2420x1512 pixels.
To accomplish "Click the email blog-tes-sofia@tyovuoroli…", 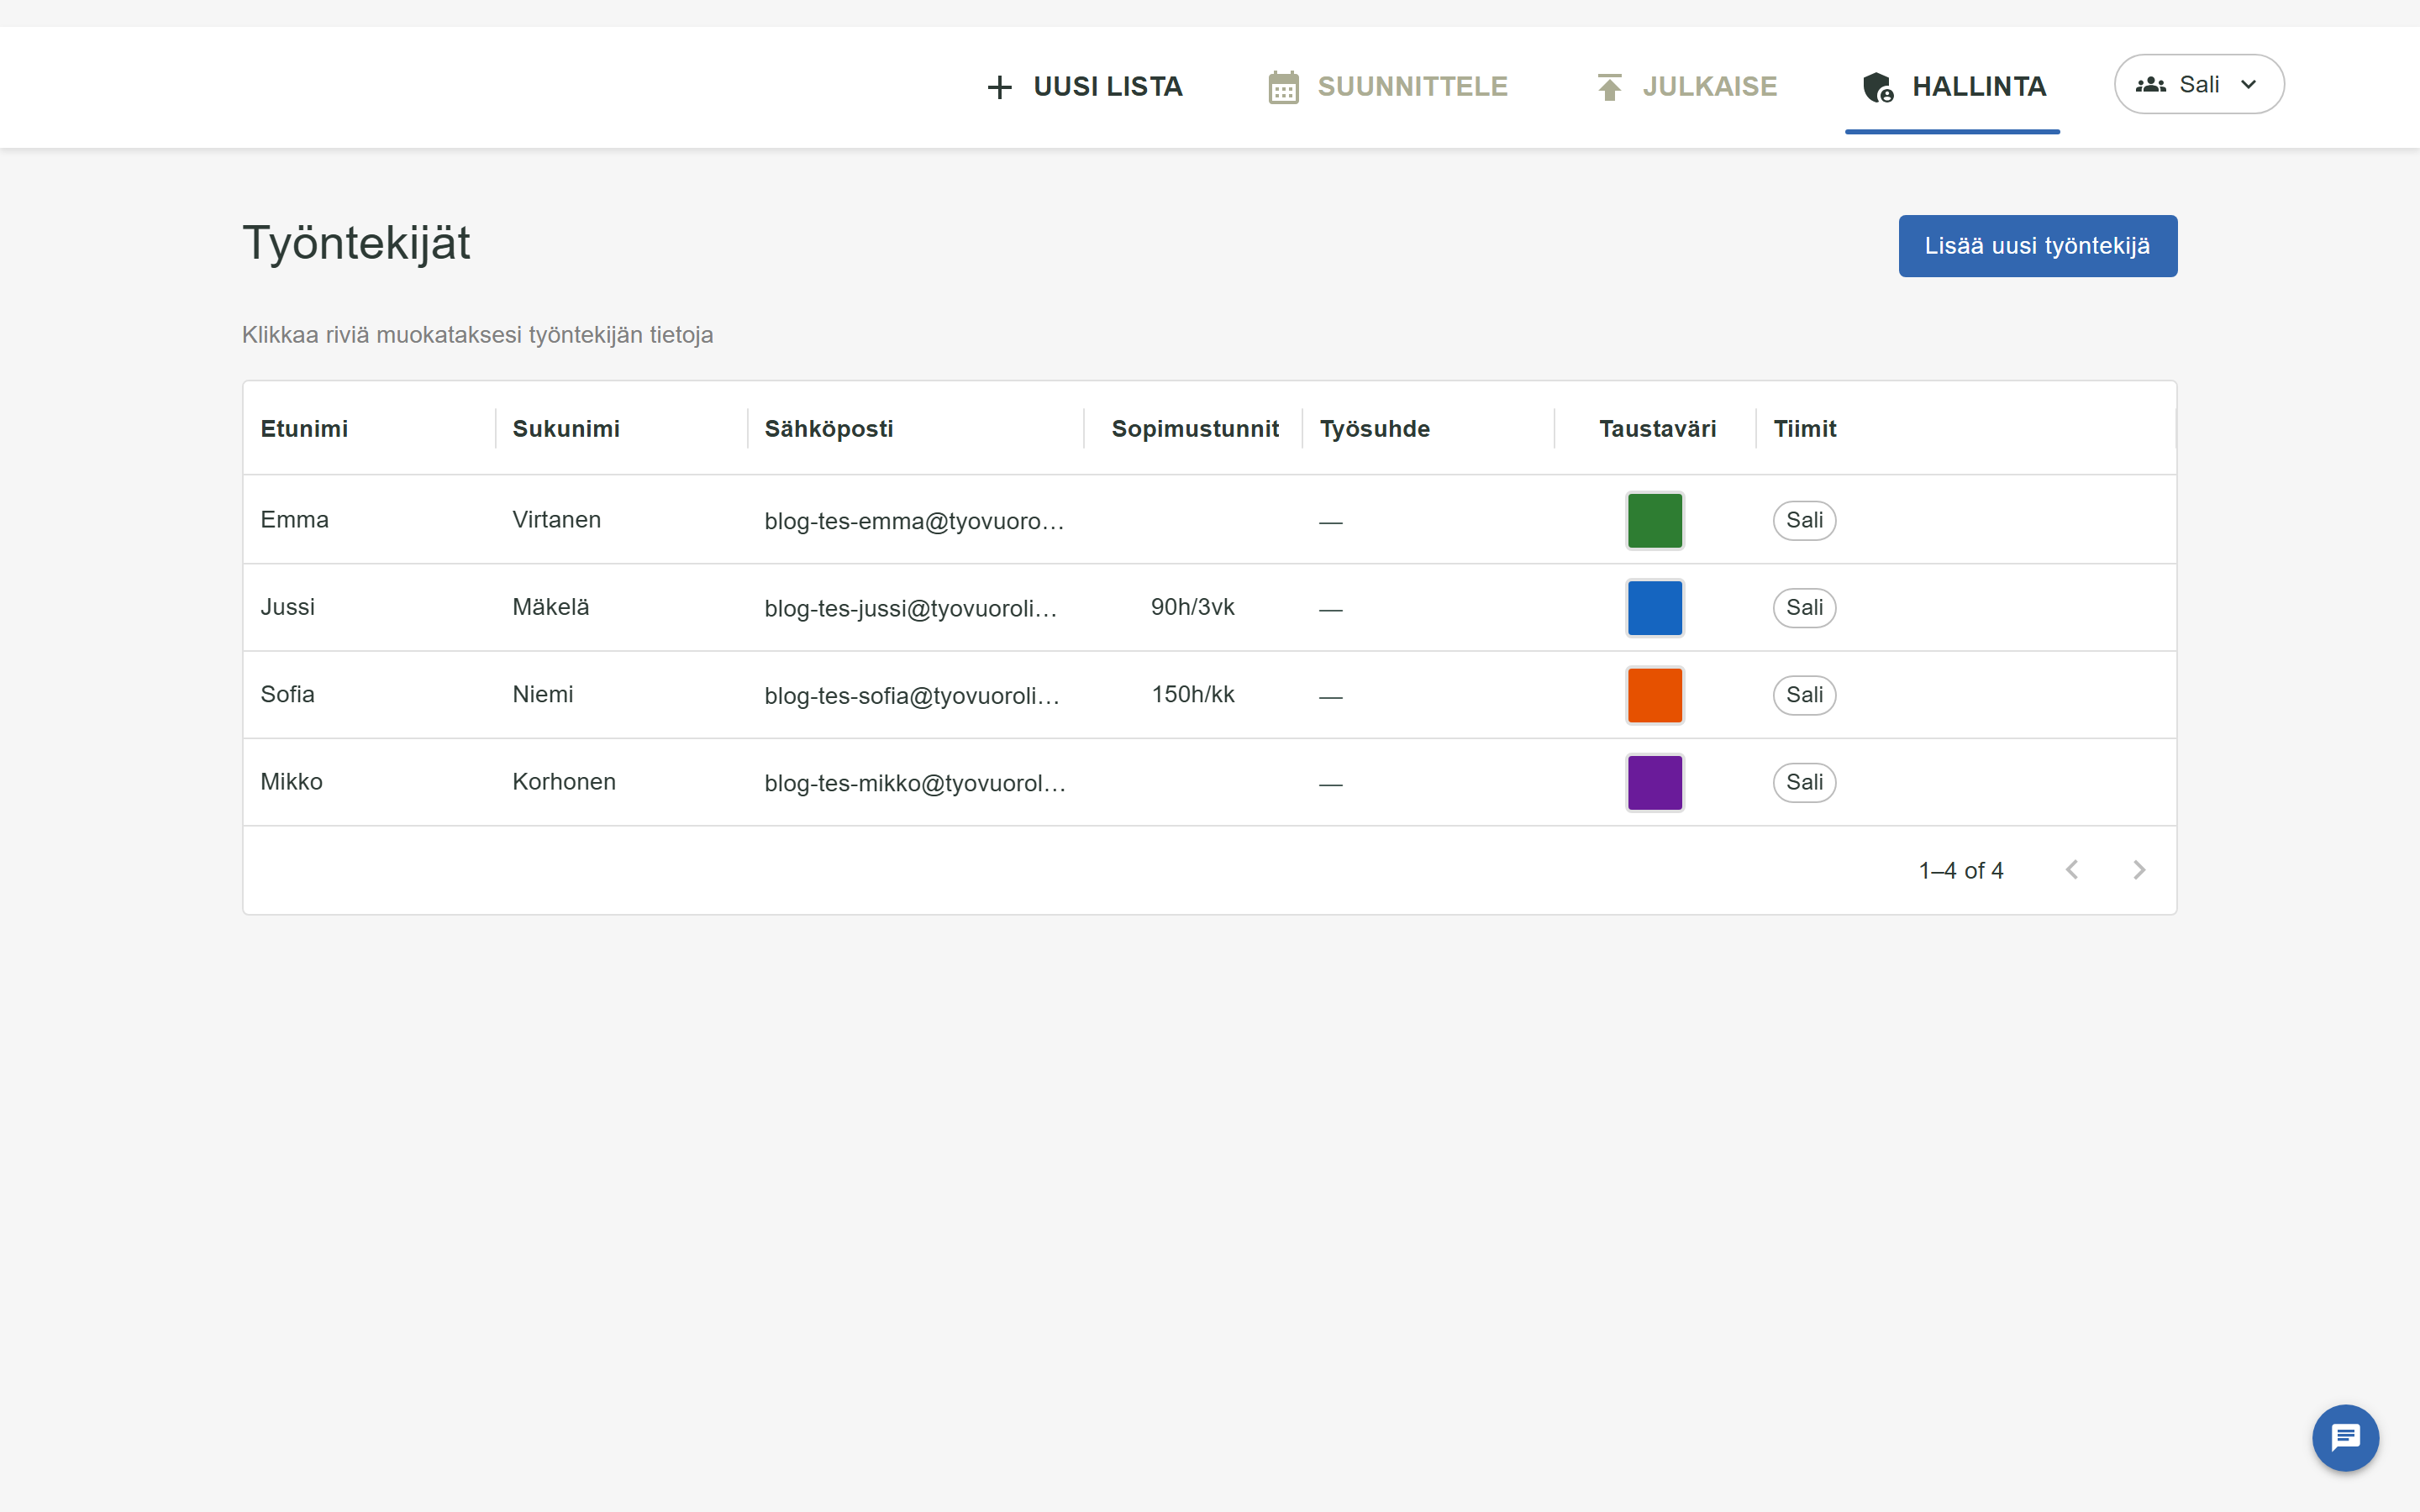I will tap(912, 695).
